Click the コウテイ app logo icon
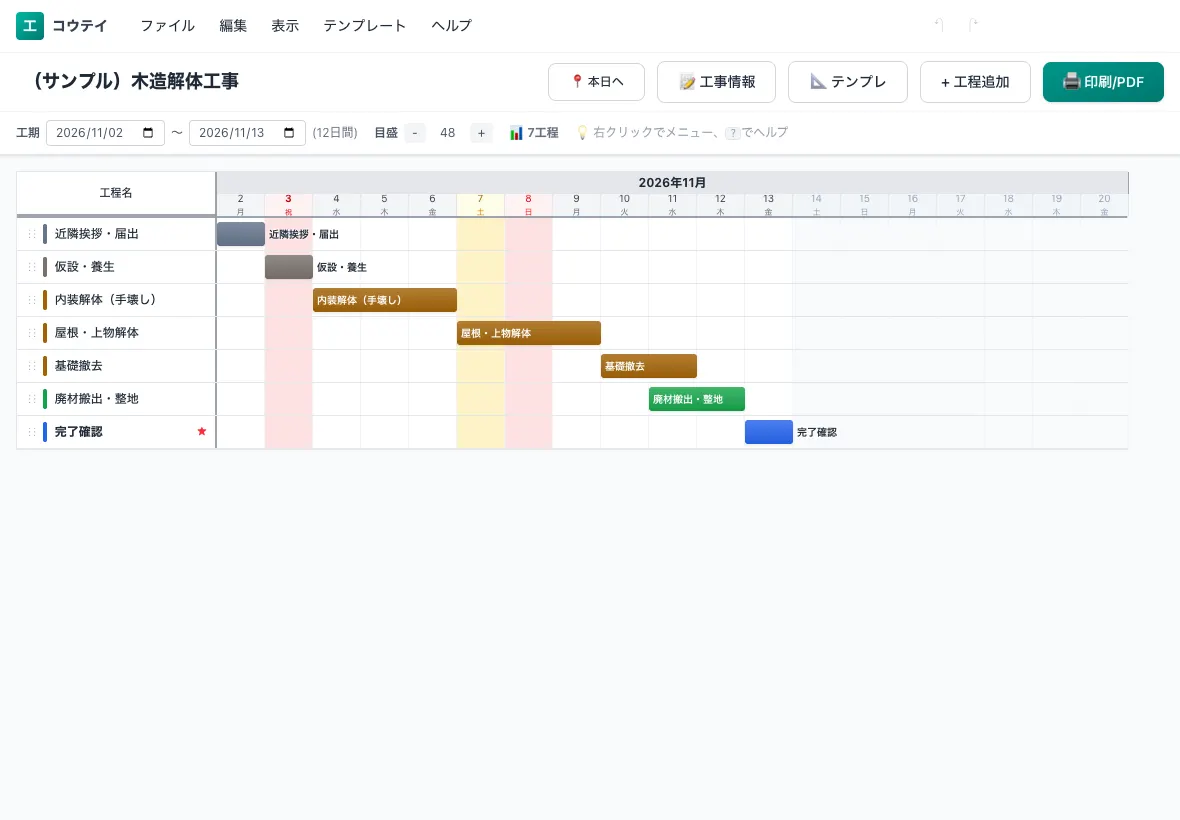The height and width of the screenshot is (820, 1180). tap(30, 26)
